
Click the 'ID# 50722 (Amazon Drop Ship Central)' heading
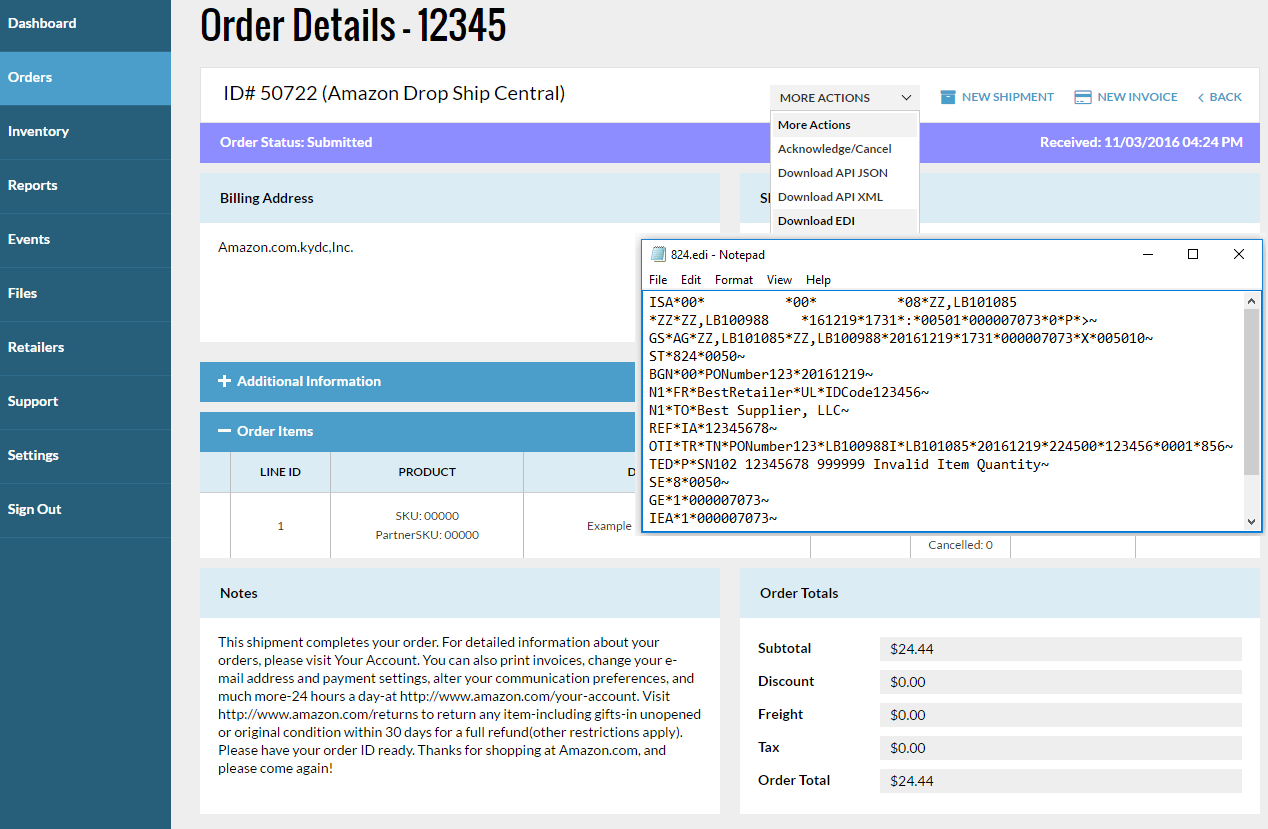click(394, 93)
